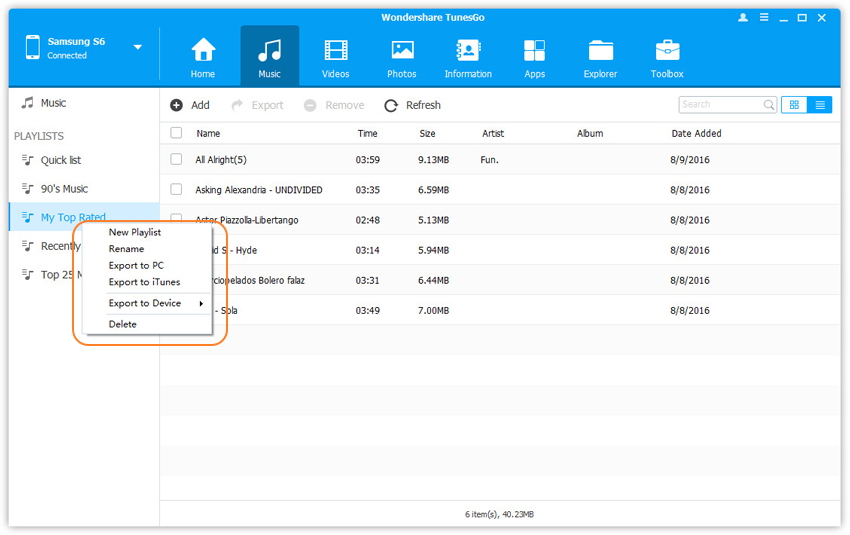Sort by the Date Added column header
Viewport: 850px width, 535px height.
pyautogui.click(x=696, y=133)
